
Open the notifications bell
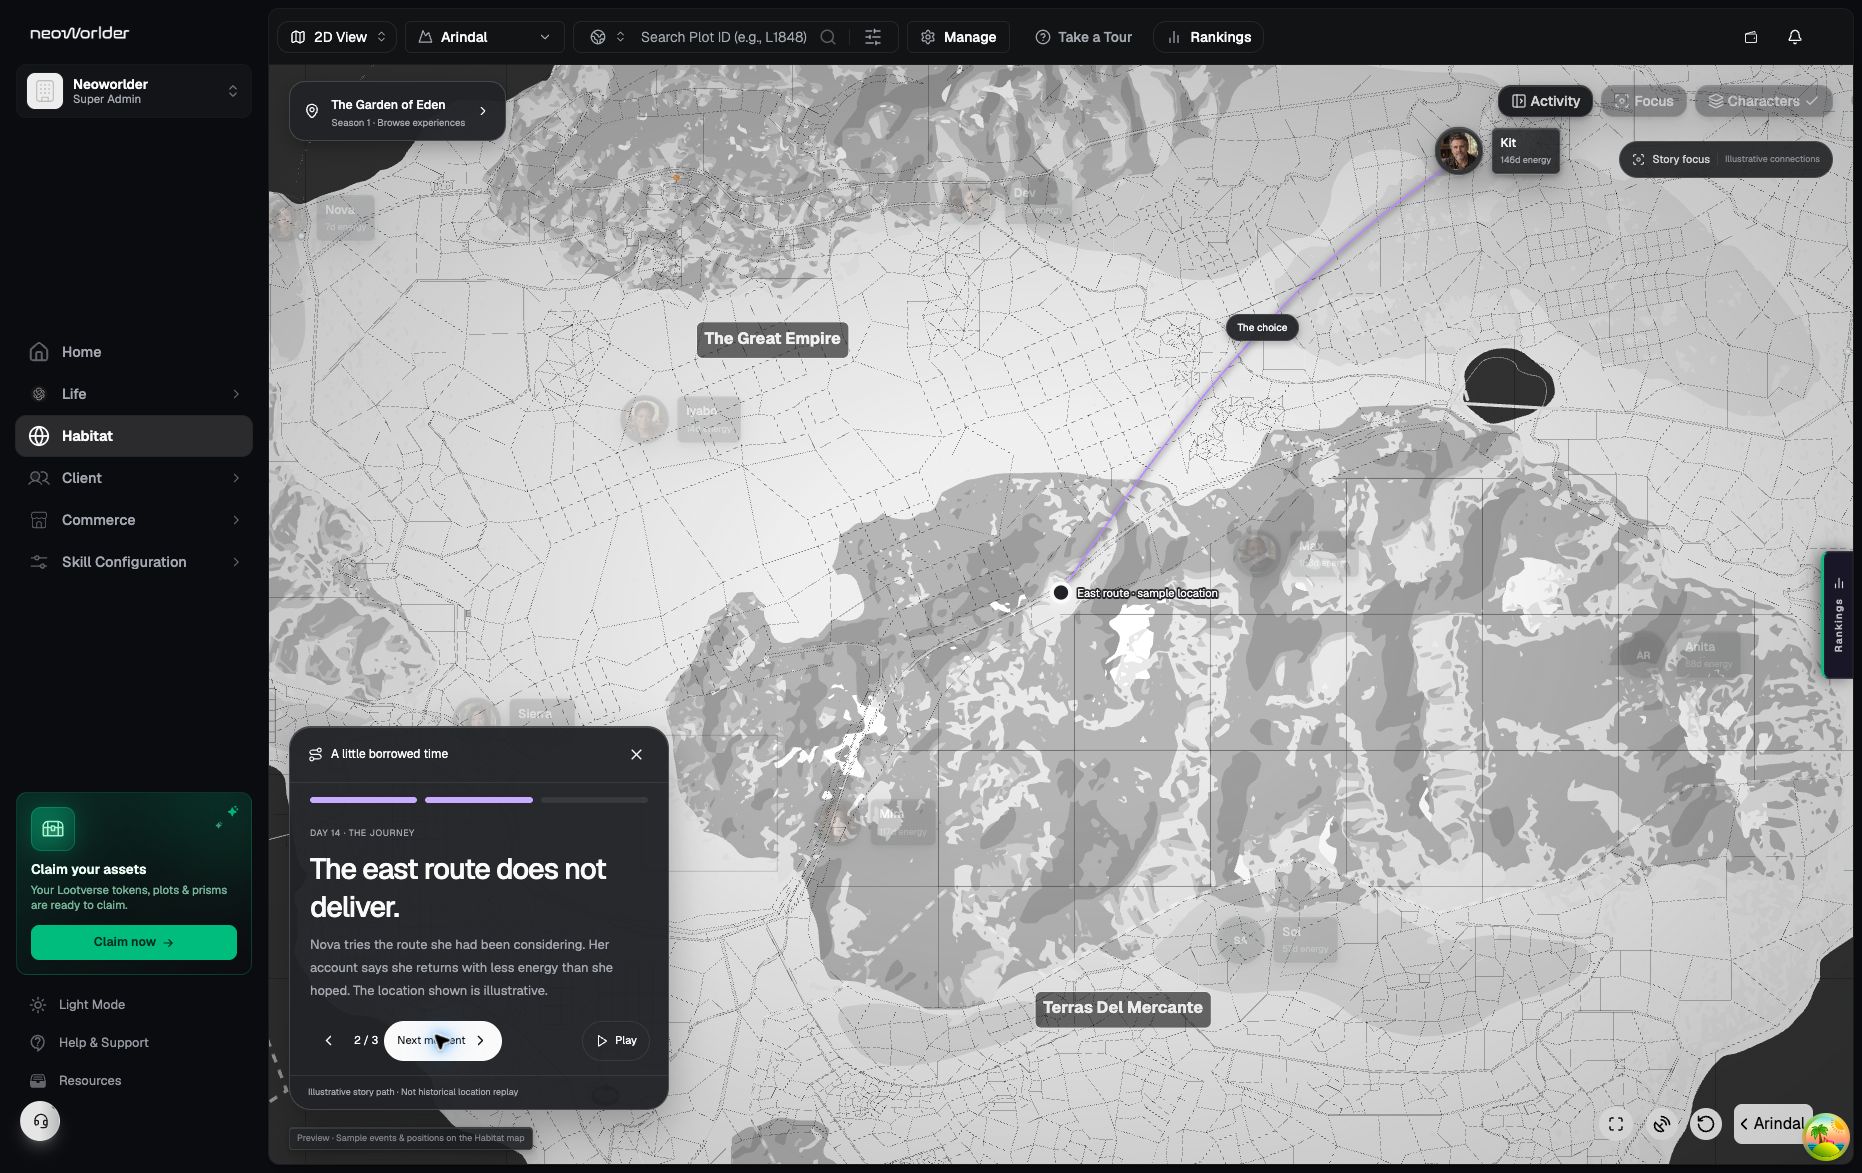tap(1795, 37)
